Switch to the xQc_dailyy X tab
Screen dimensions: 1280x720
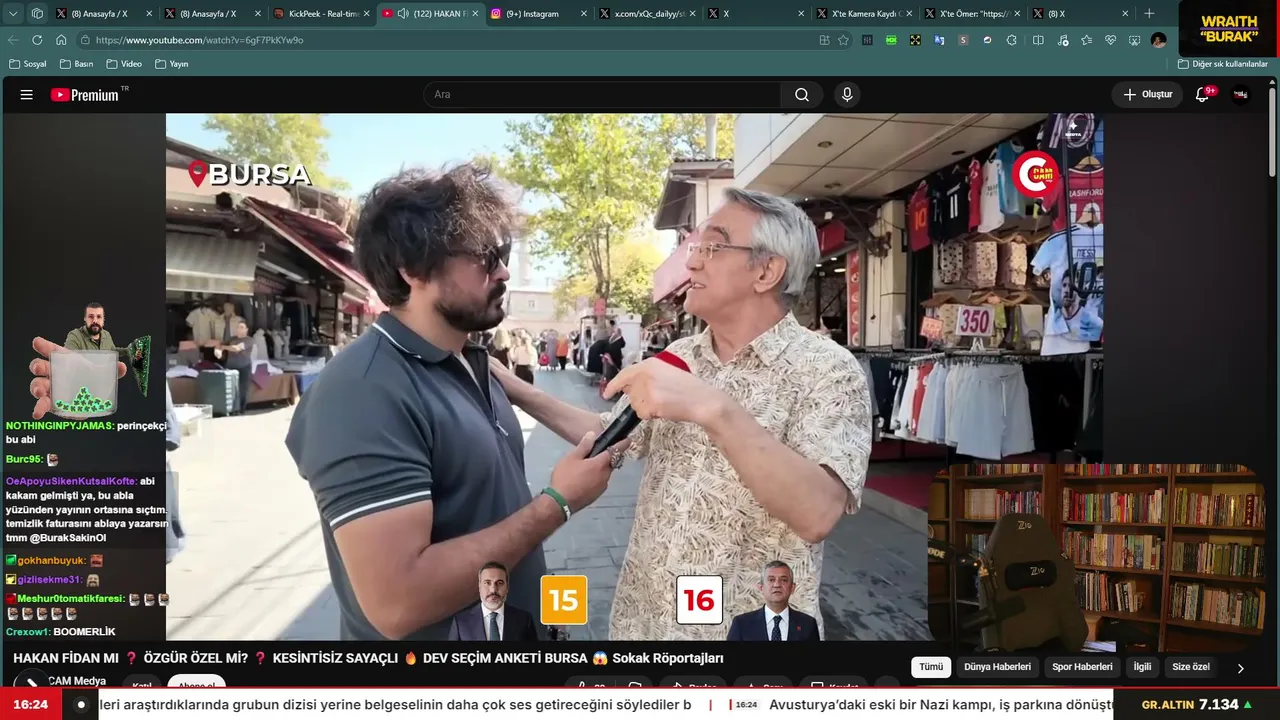click(x=646, y=14)
